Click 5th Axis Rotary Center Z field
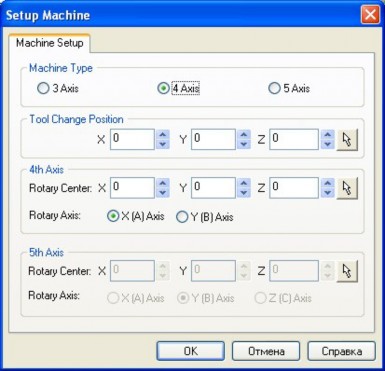 click(294, 271)
